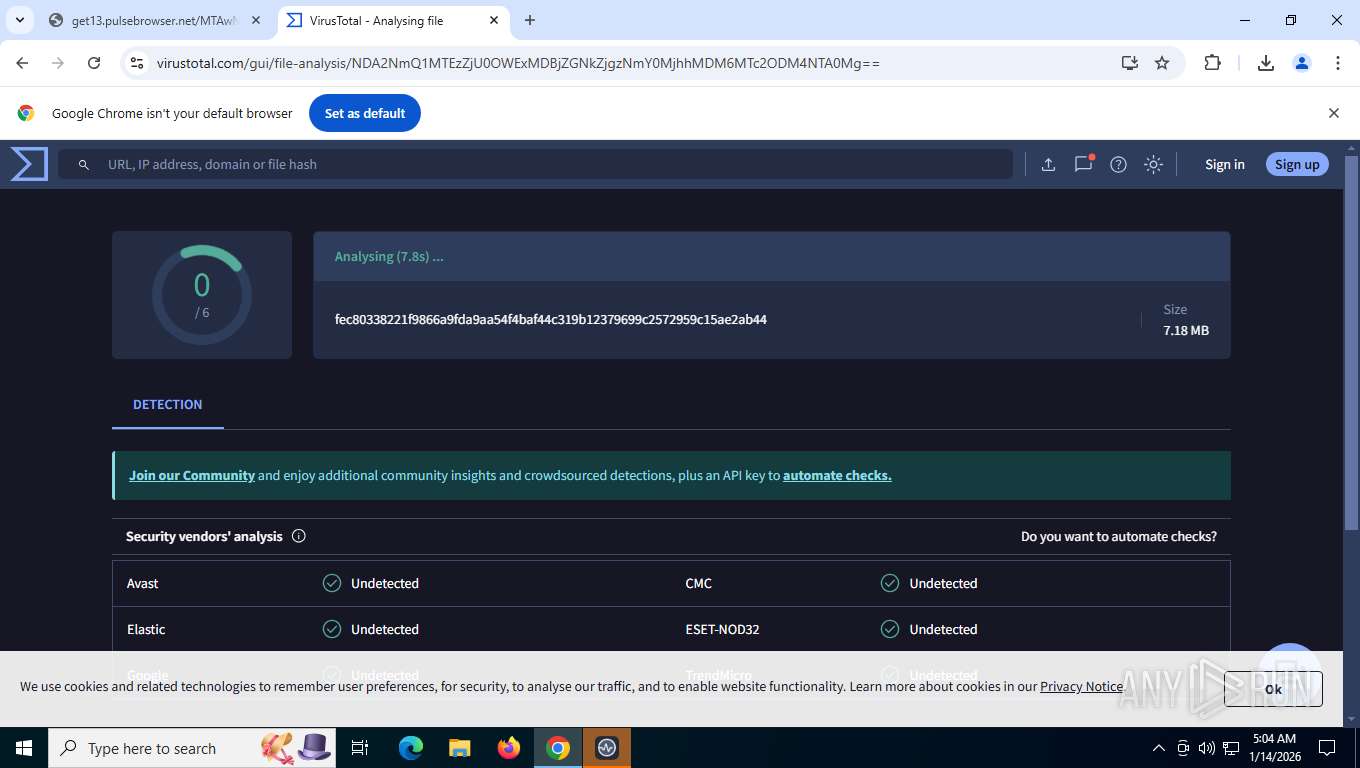Click the Avast vendor name
Image resolution: width=1360 pixels, height=768 pixels.
tap(143, 583)
